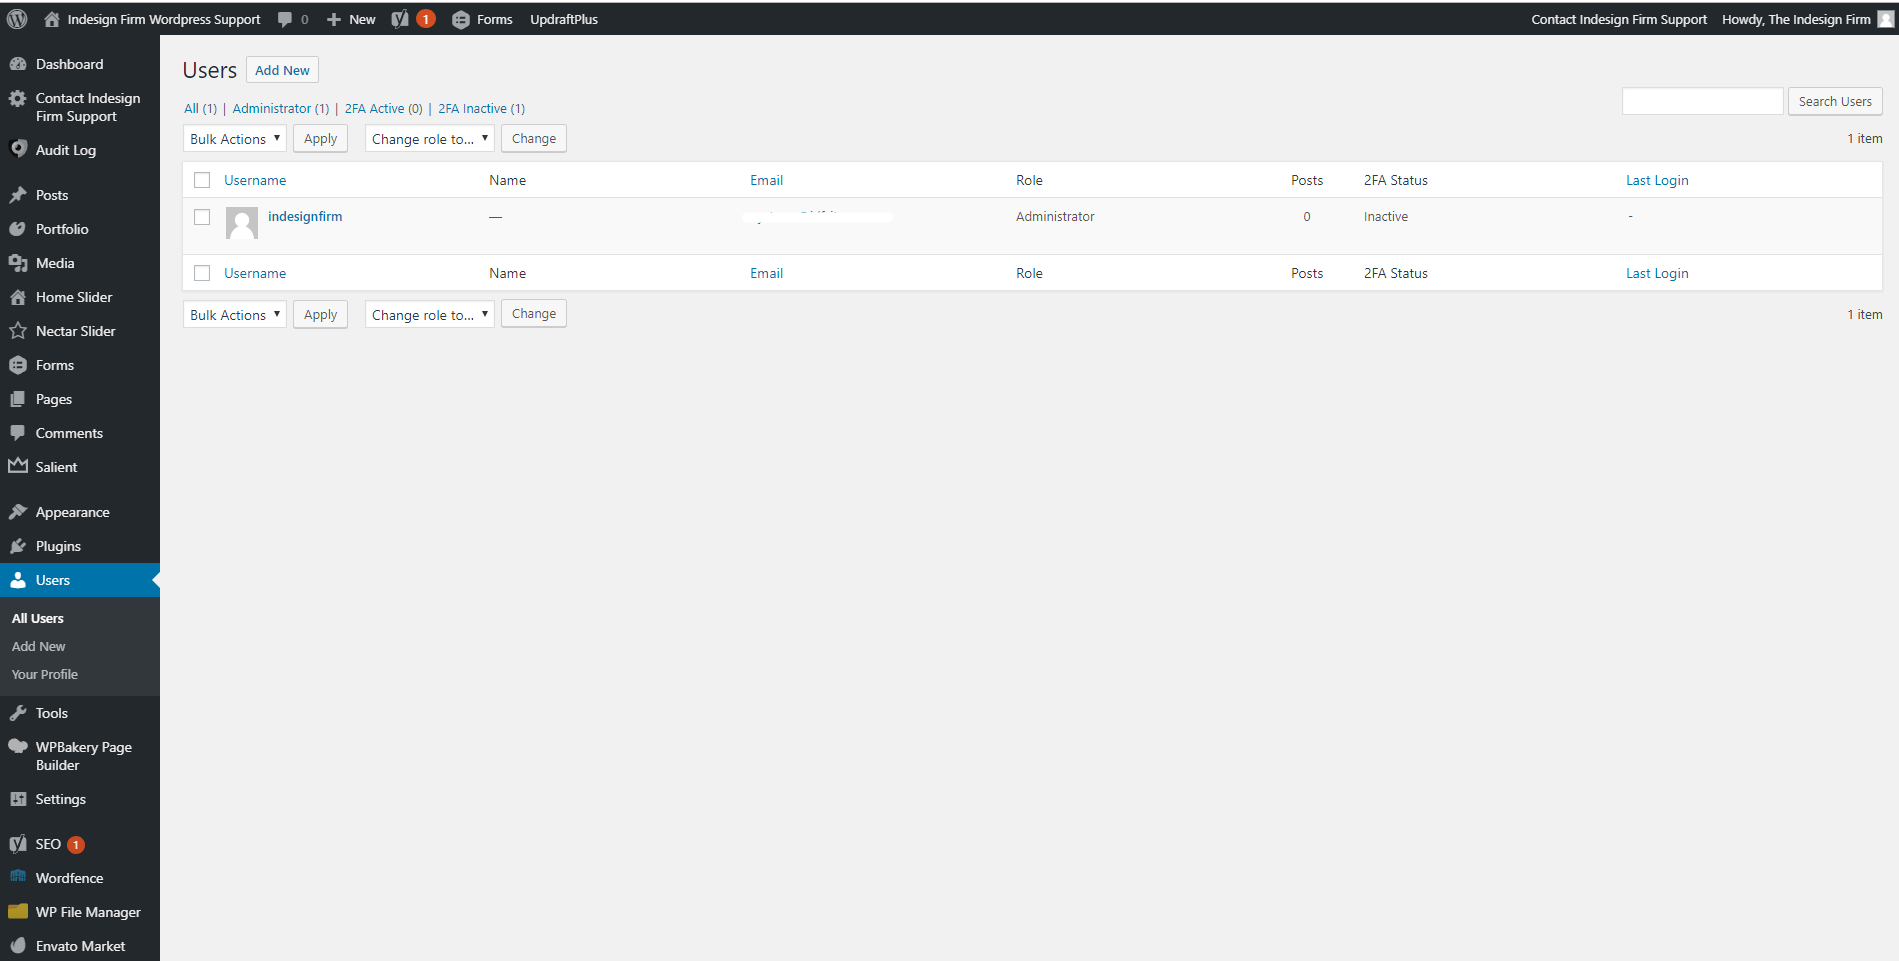This screenshot has width=1899, height=961.
Task: Toggle the select-all checkbox in table footer
Action: click(x=202, y=273)
